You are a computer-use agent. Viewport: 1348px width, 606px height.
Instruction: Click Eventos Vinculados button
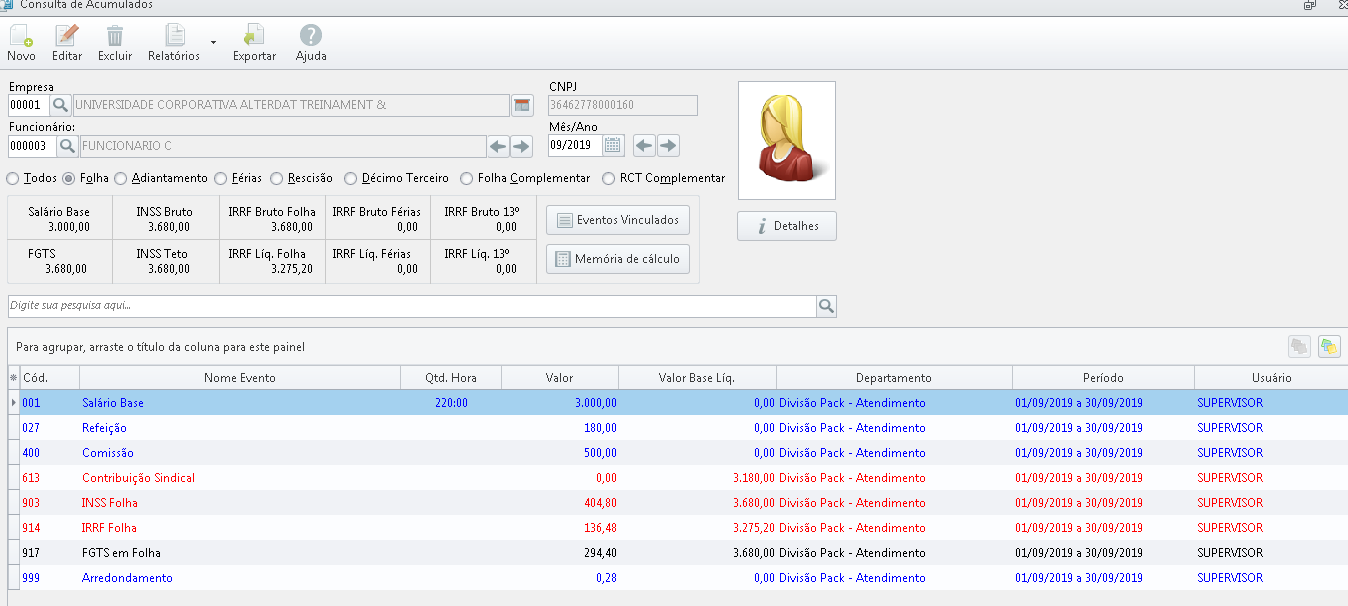point(618,220)
